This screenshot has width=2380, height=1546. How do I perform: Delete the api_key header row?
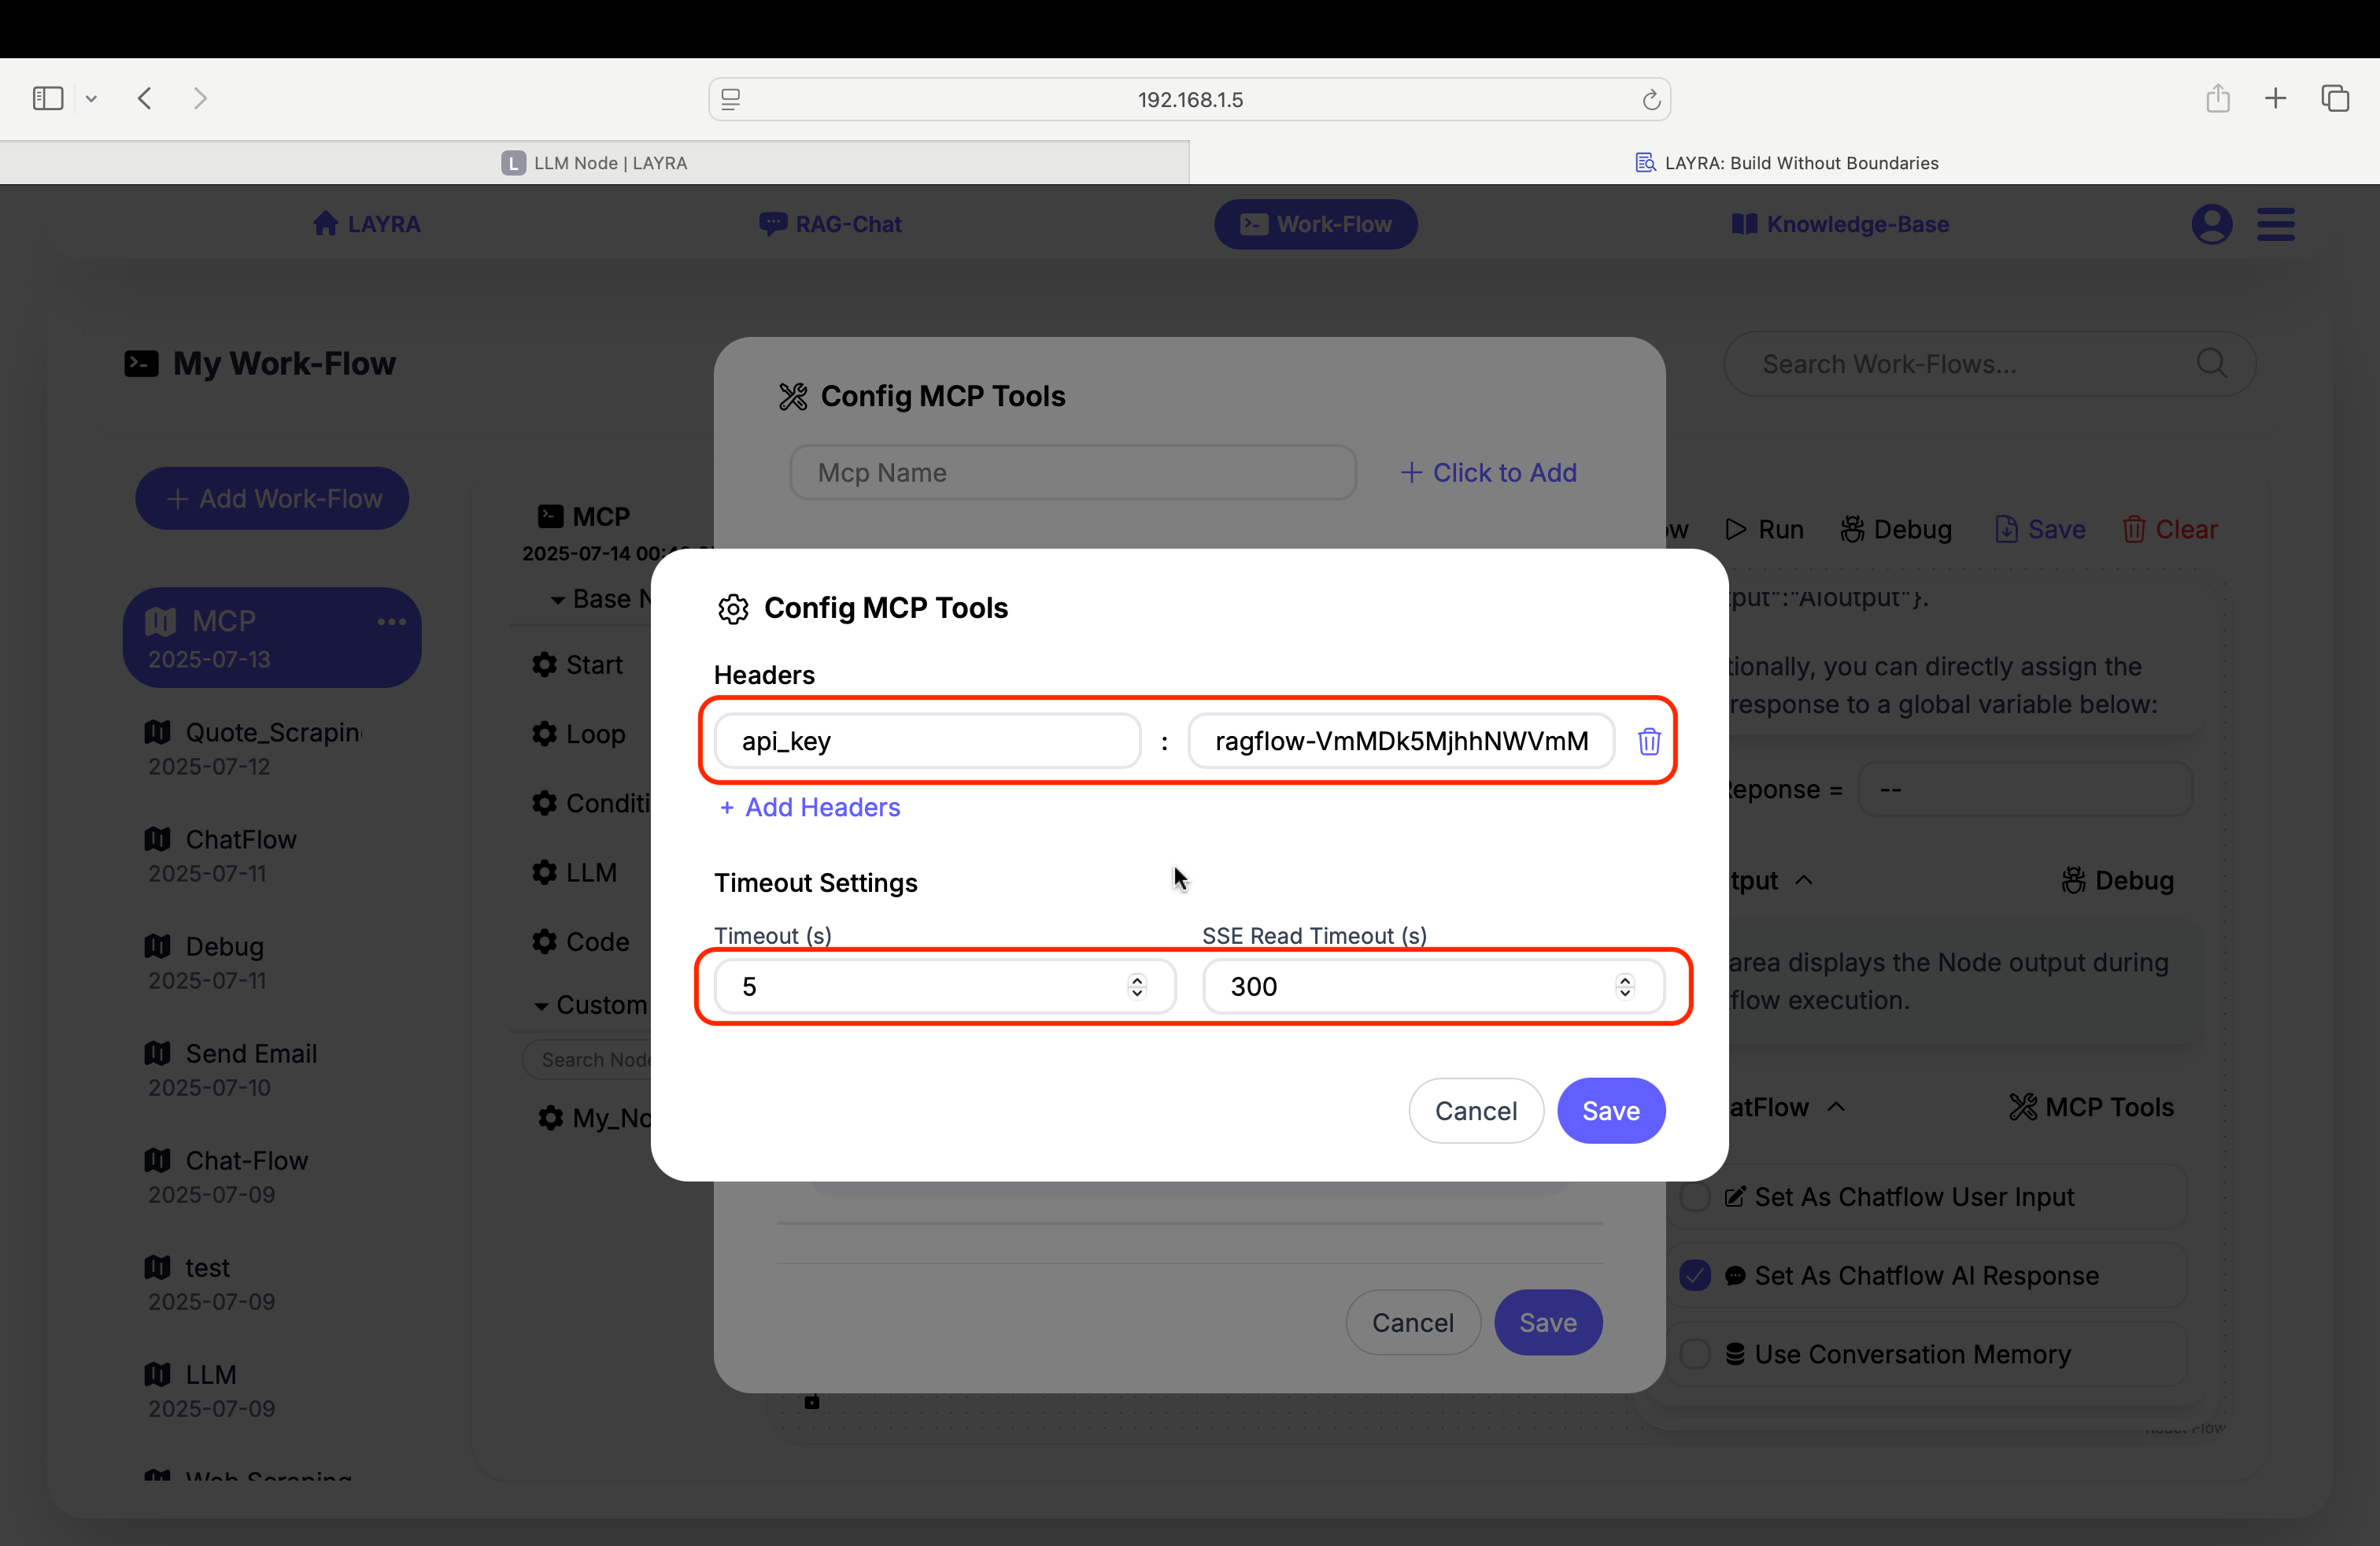(1649, 741)
